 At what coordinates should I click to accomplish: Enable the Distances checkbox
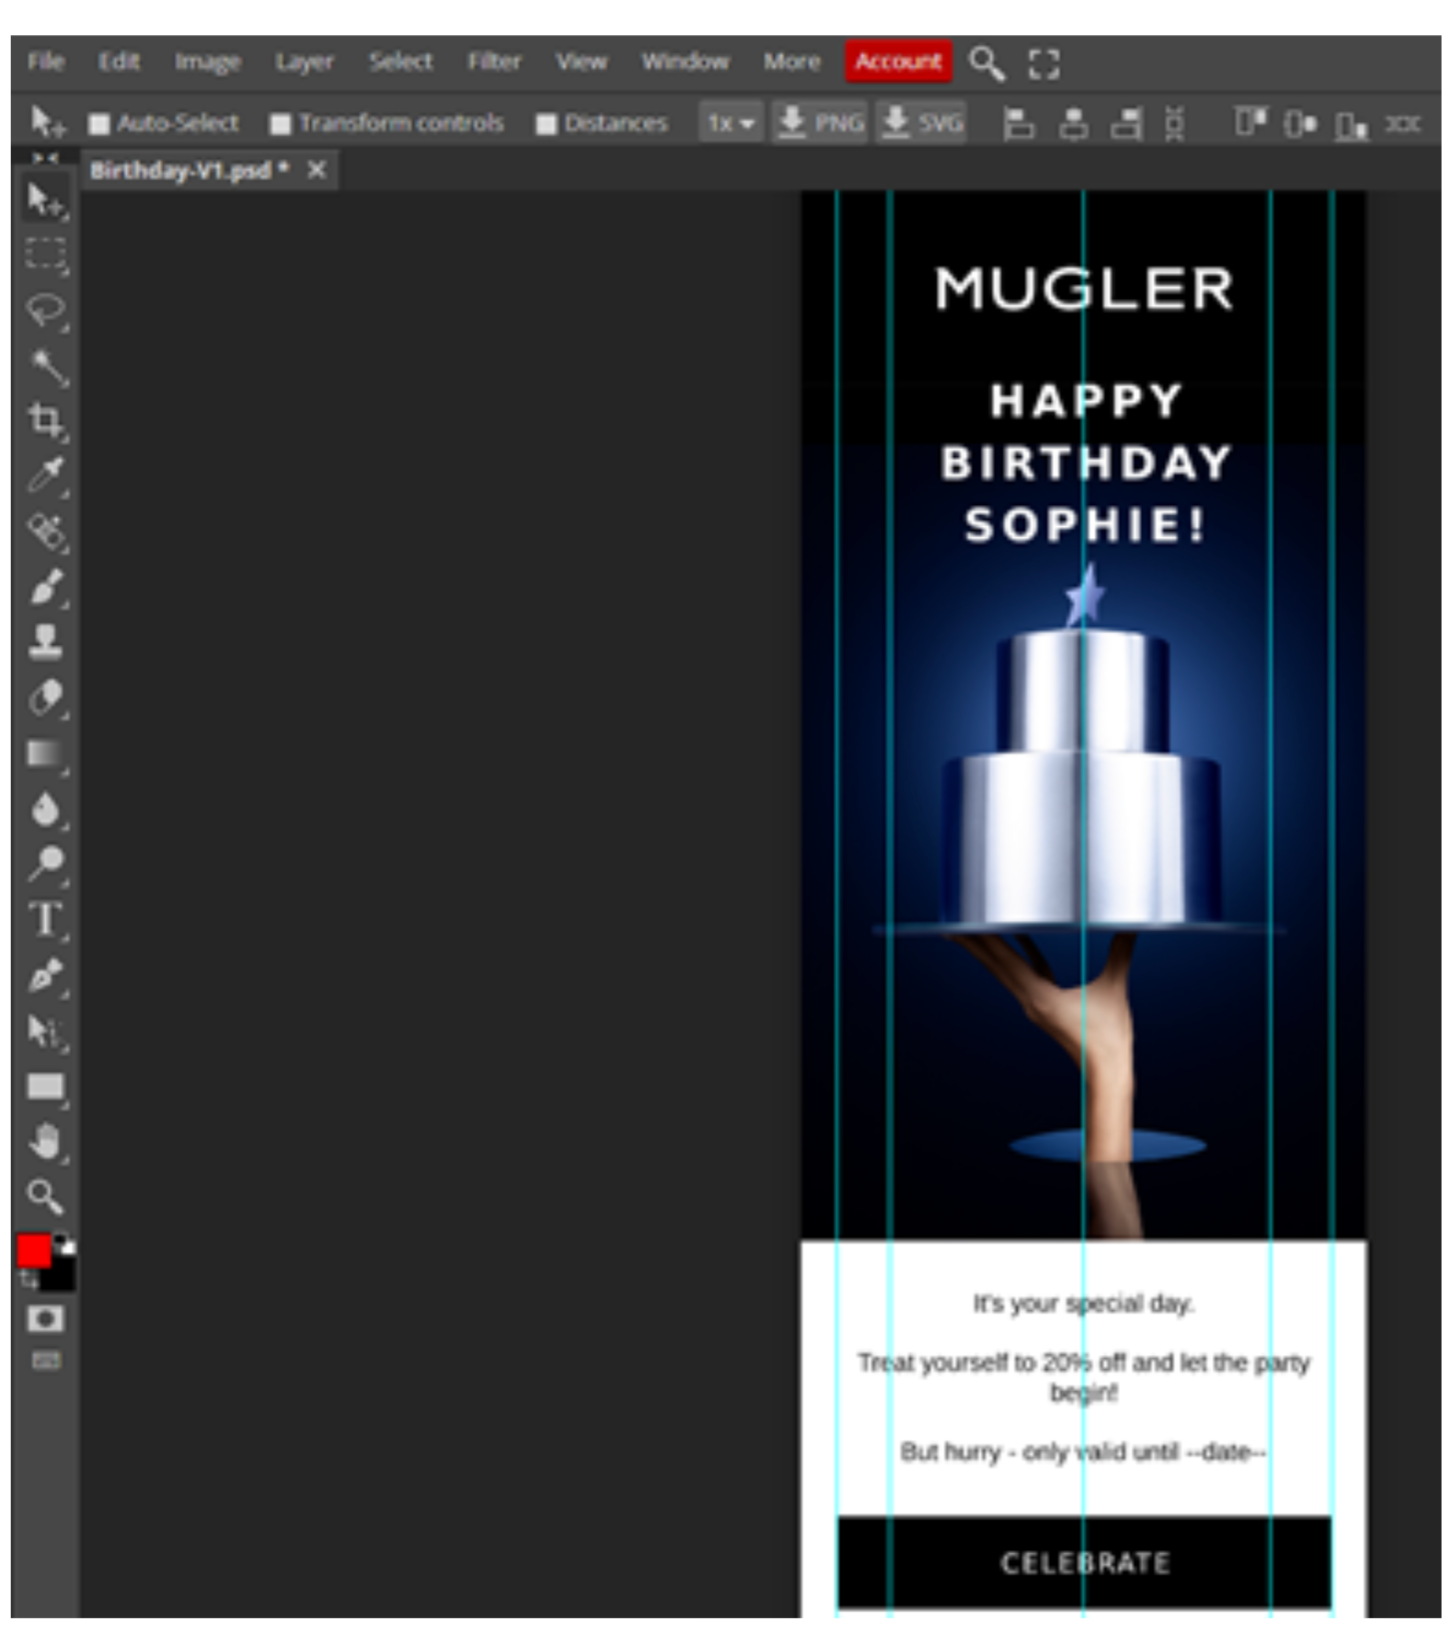[x=546, y=124]
